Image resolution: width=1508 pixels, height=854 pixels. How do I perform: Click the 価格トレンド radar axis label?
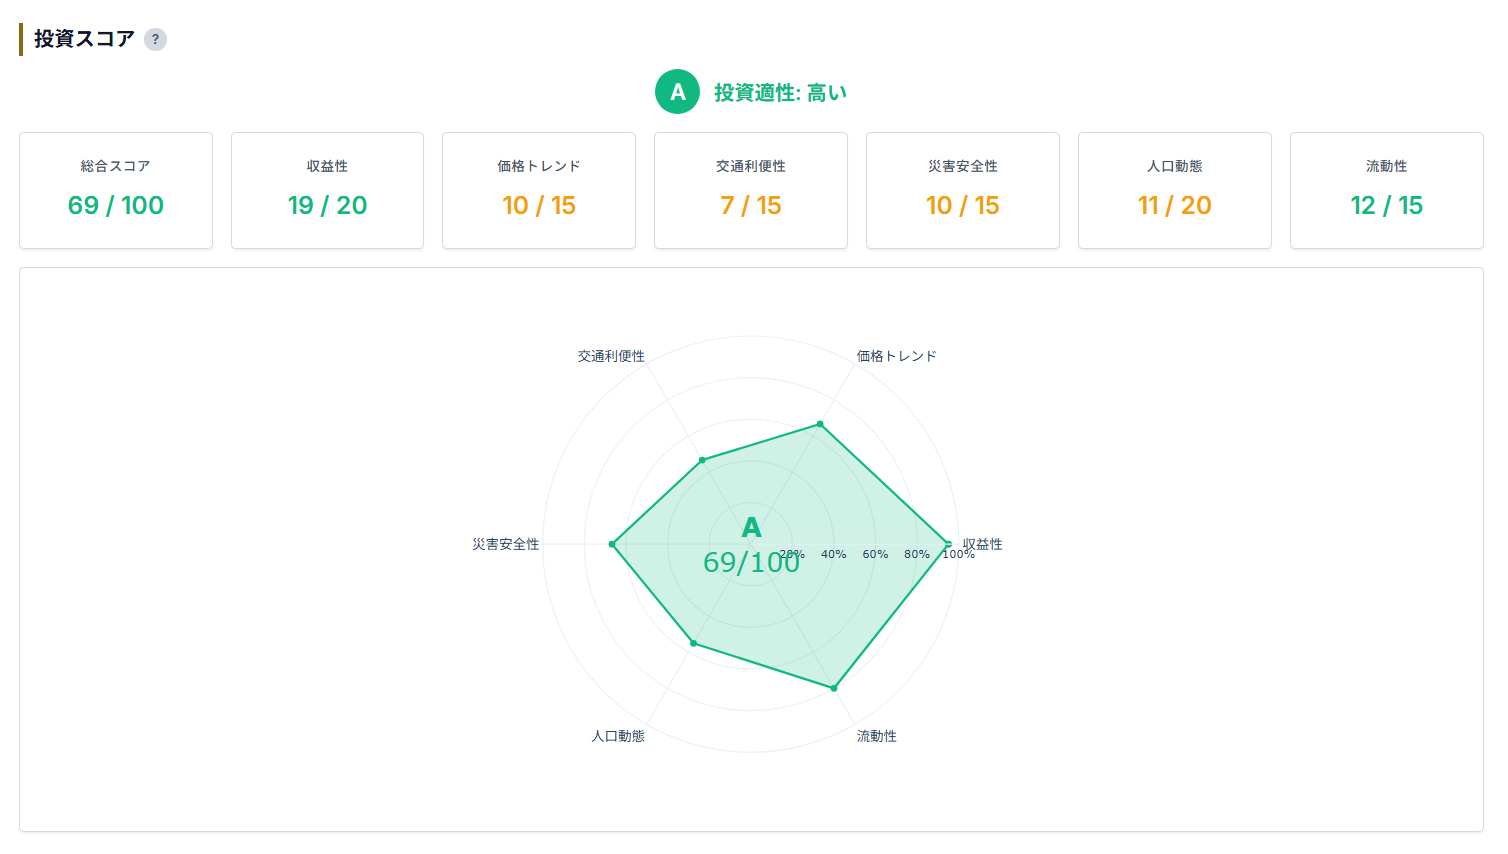[897, 356]
